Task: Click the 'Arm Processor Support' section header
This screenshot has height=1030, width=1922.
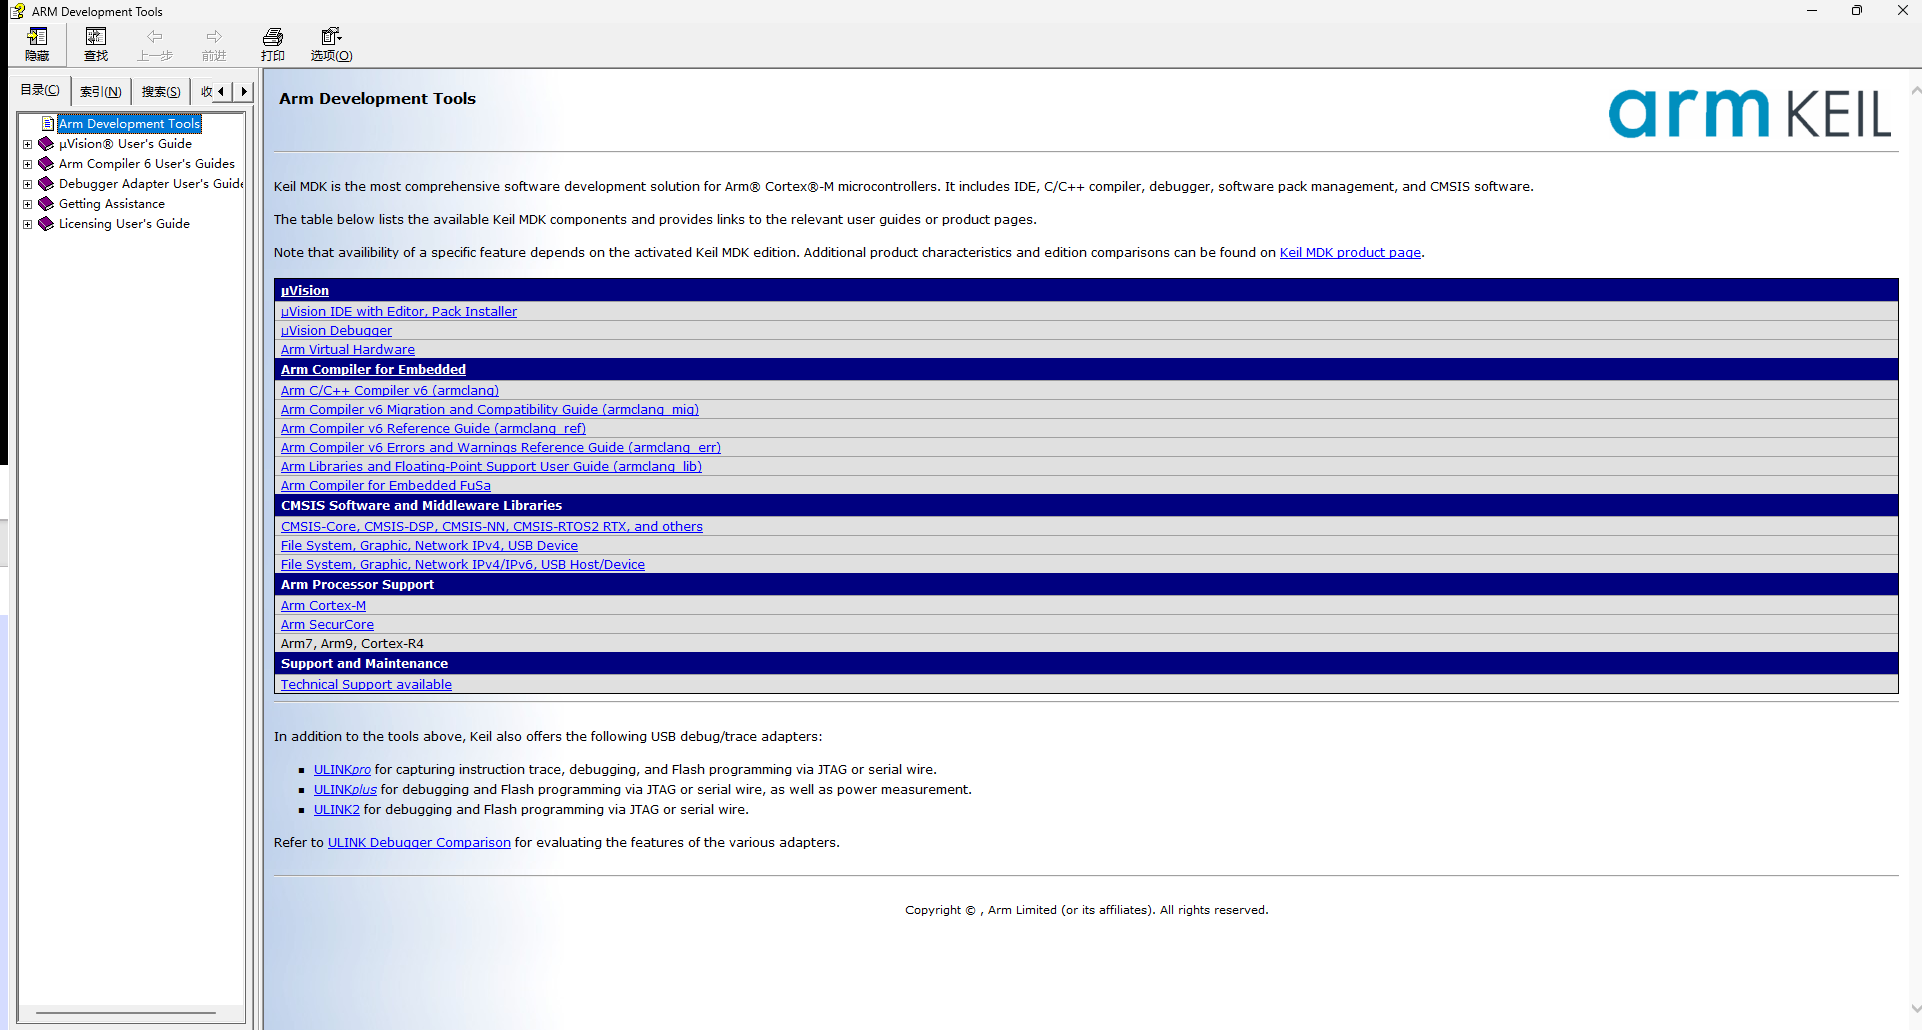Action: click(x=357, y=585)
